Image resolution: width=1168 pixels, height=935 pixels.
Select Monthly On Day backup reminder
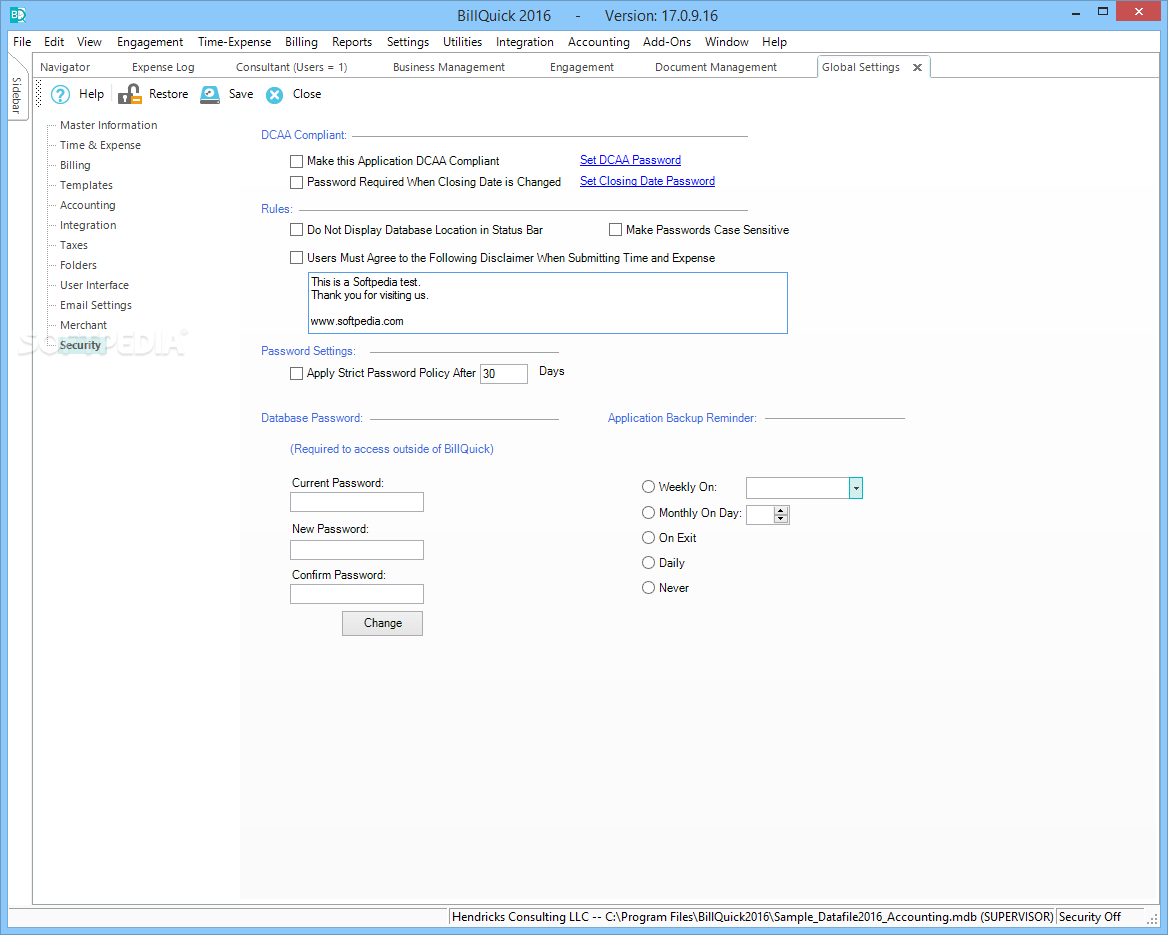648,513
